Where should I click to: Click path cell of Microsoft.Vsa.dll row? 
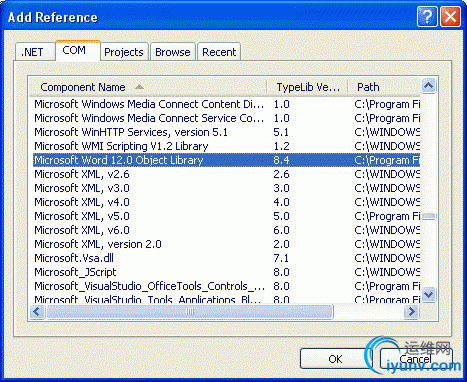pyautogui.click(x=387, y=258)
